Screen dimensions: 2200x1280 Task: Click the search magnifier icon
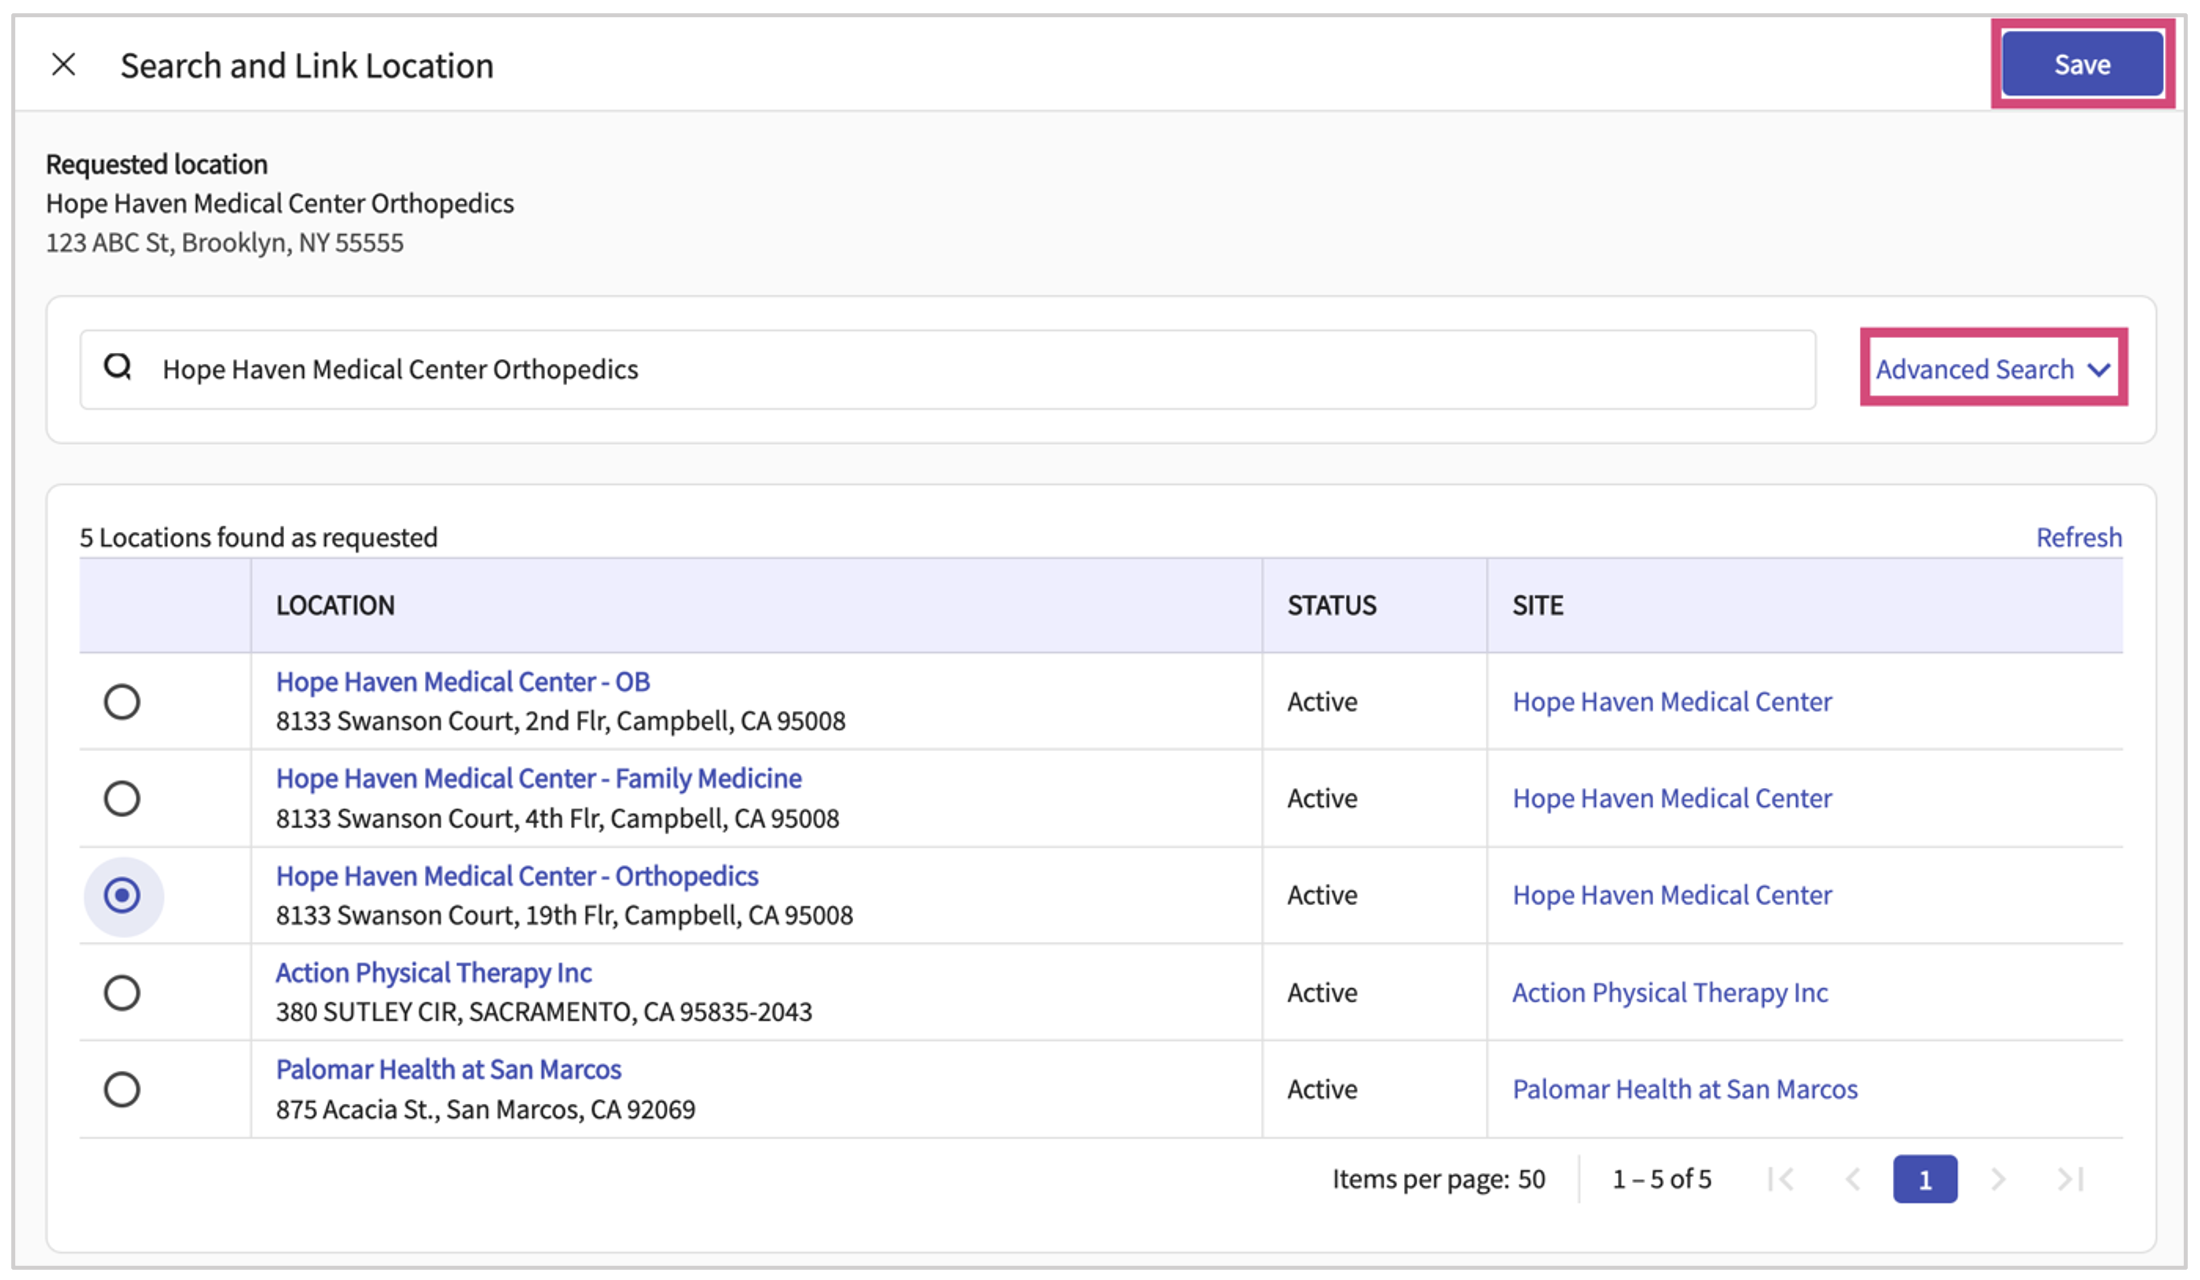tap(118, 367)
